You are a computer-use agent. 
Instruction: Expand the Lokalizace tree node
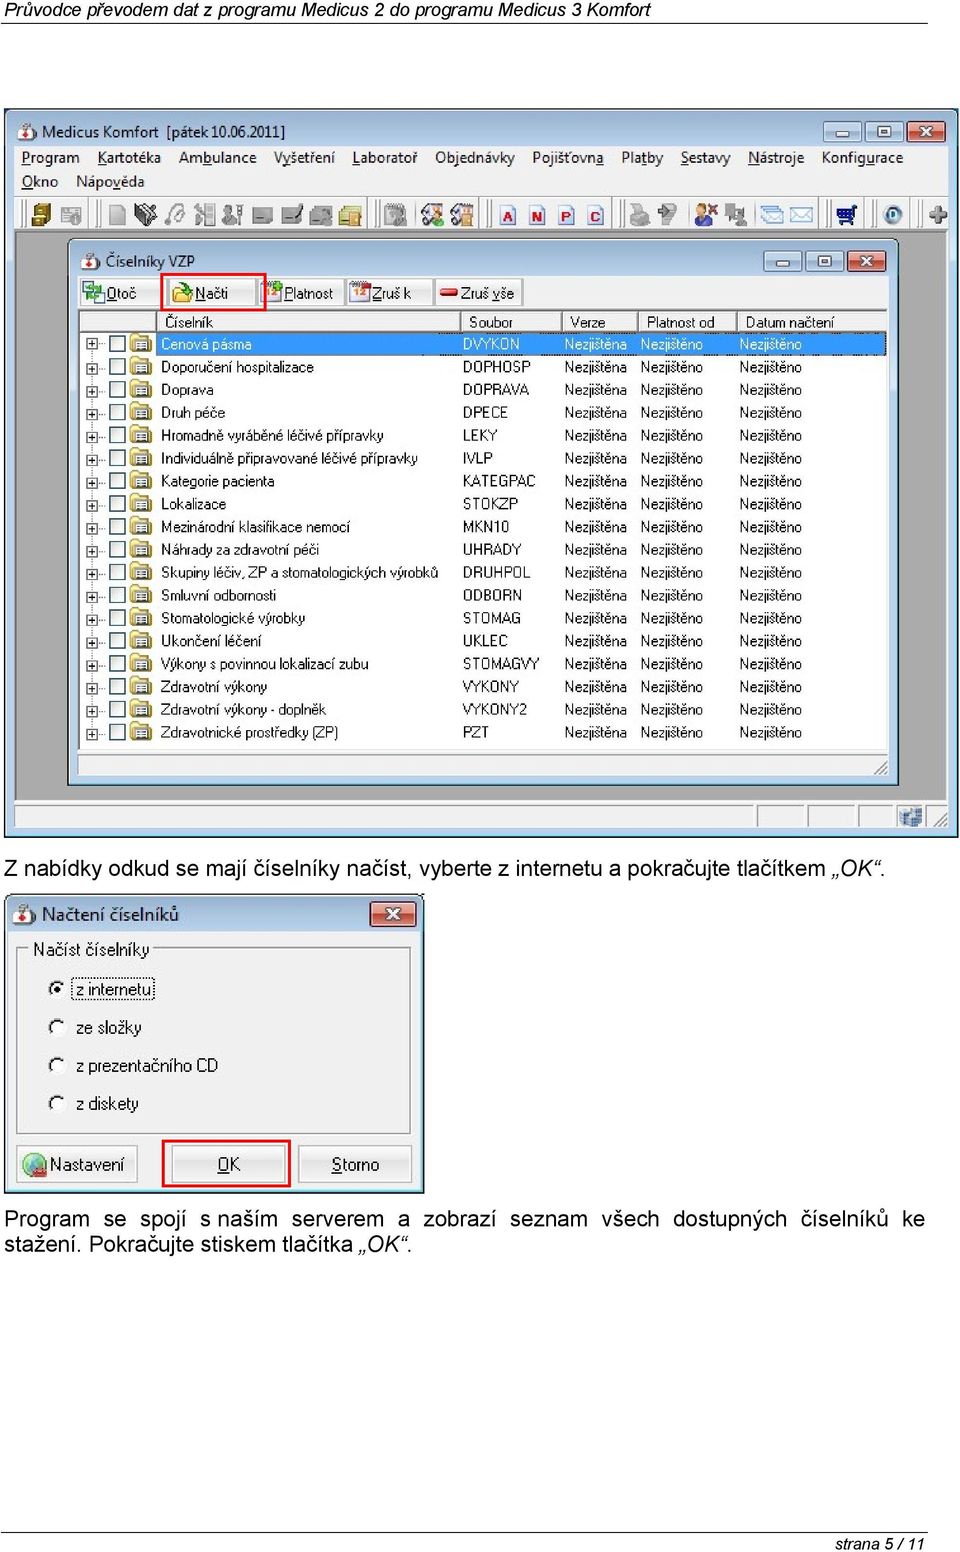point(92,504)
